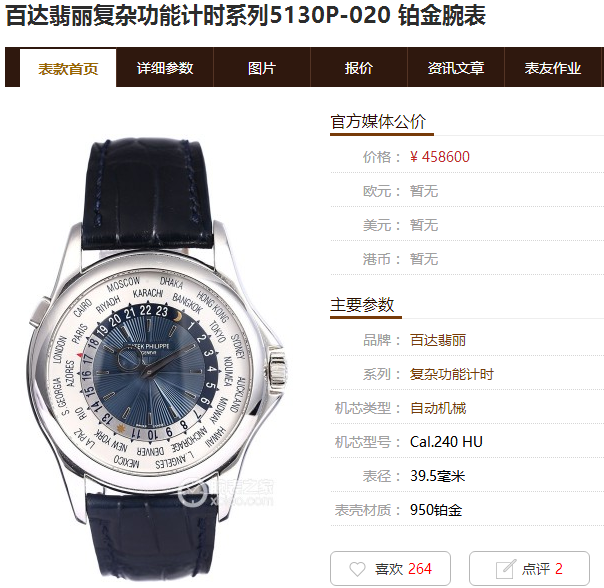Open the 表友作业 tab
604x588 pixels.
553,68
